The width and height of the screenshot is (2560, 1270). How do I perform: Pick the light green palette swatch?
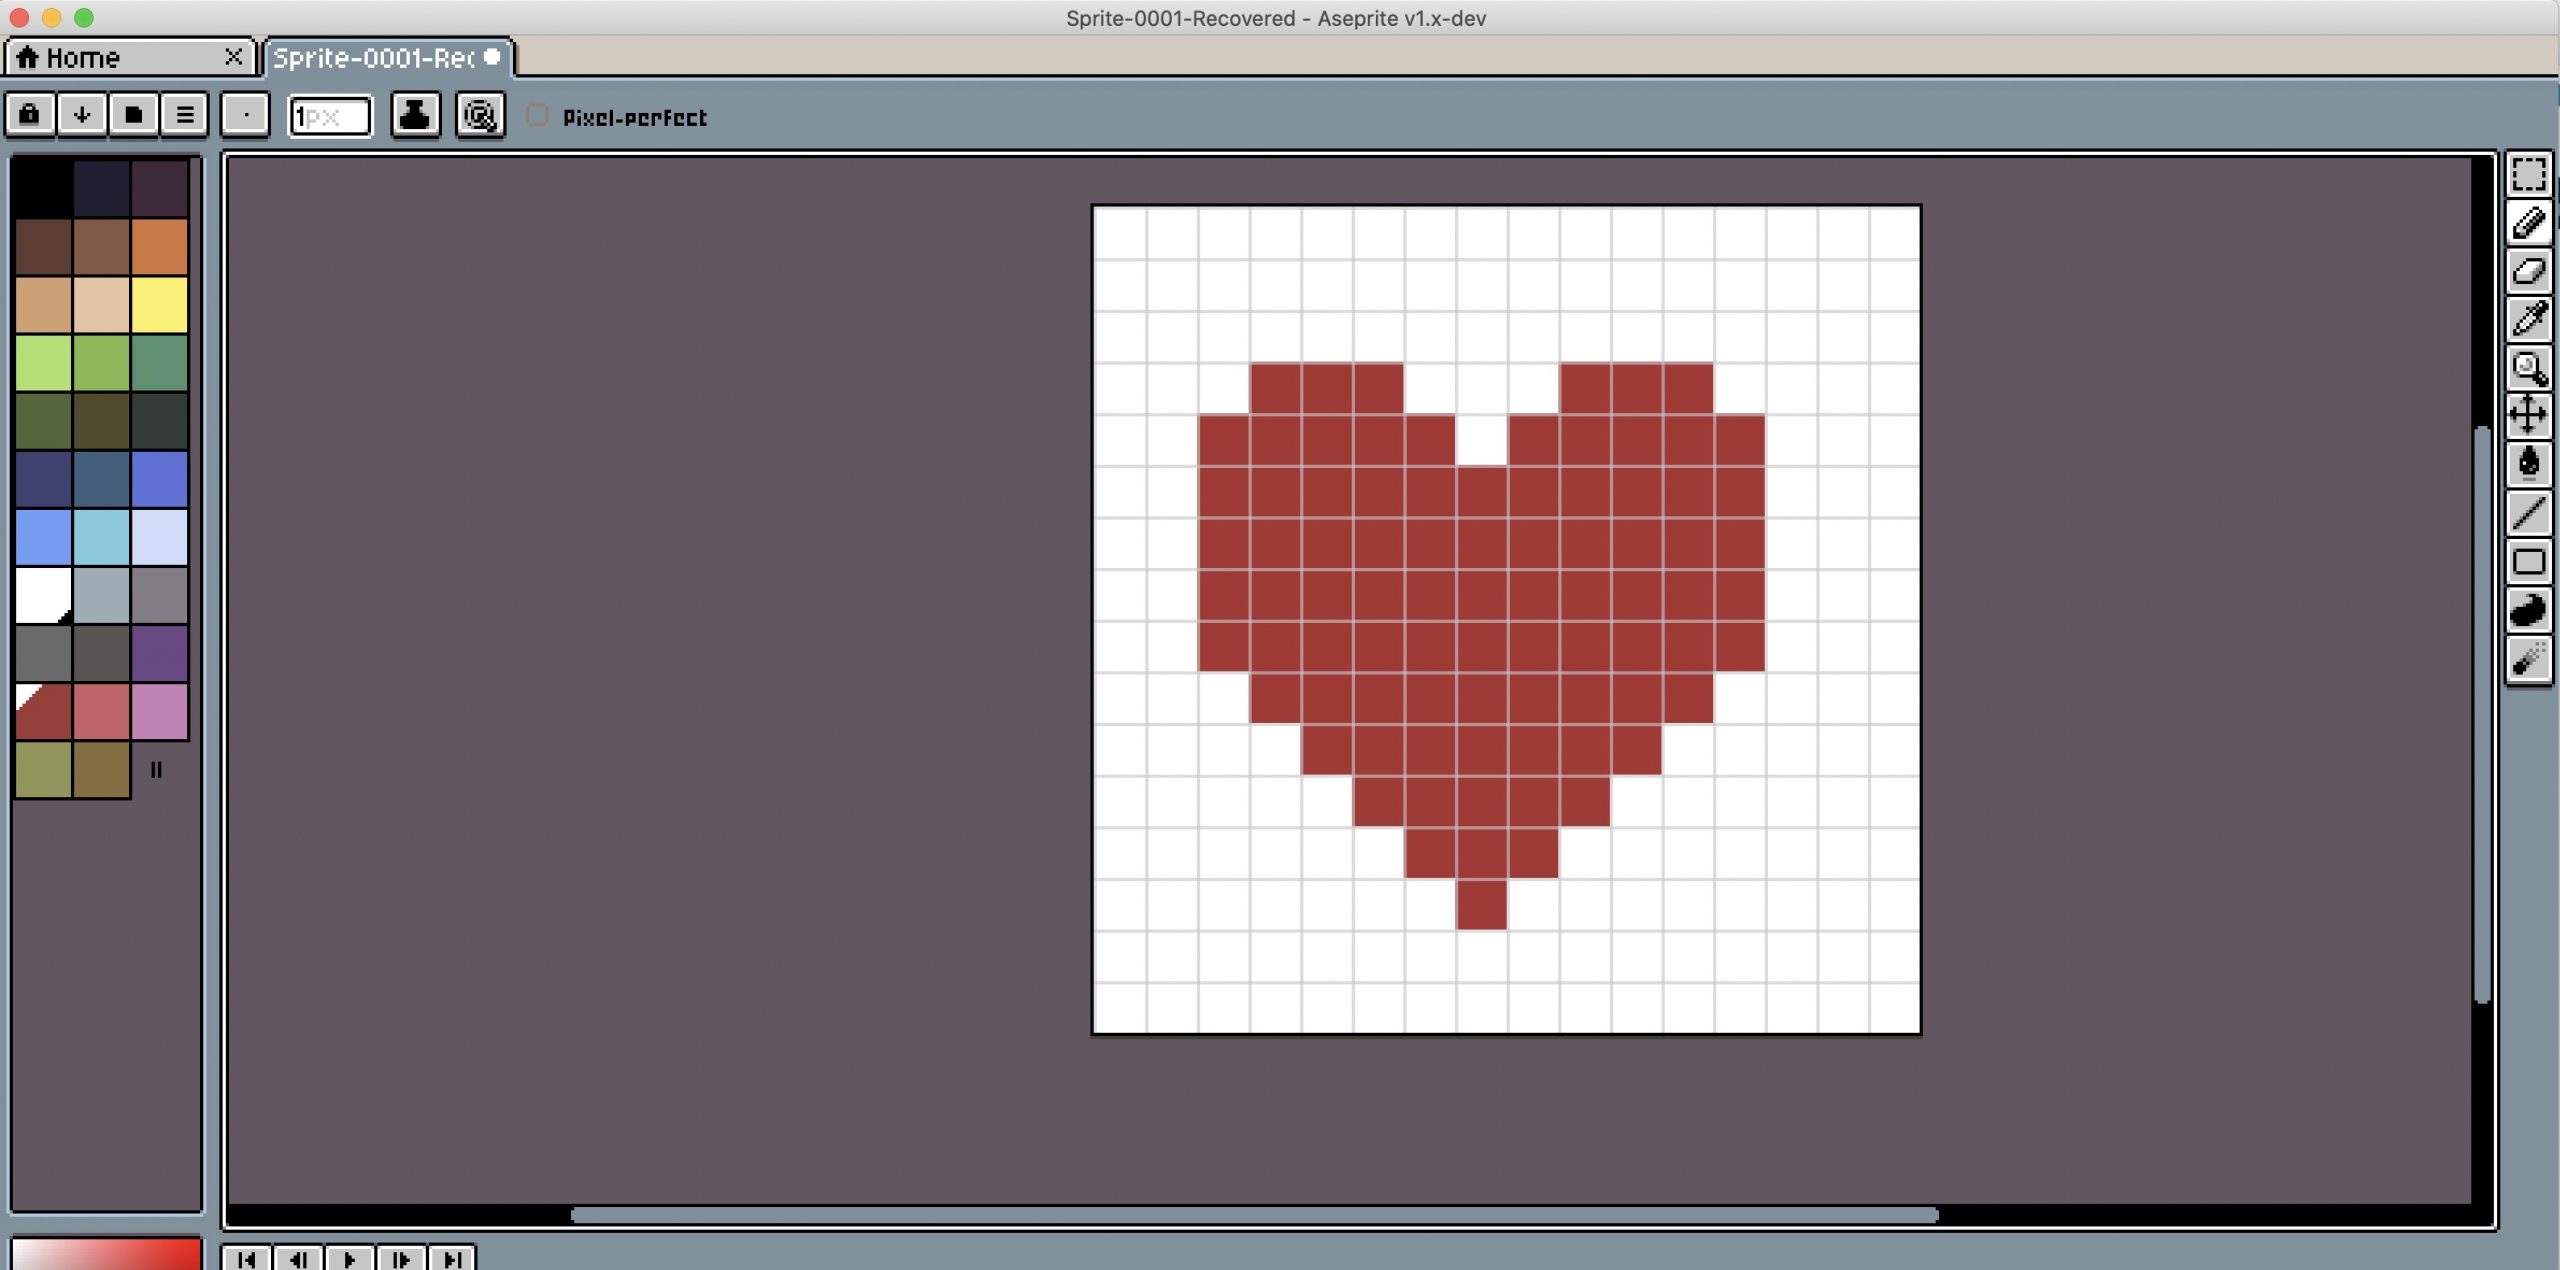coord(43,362)
